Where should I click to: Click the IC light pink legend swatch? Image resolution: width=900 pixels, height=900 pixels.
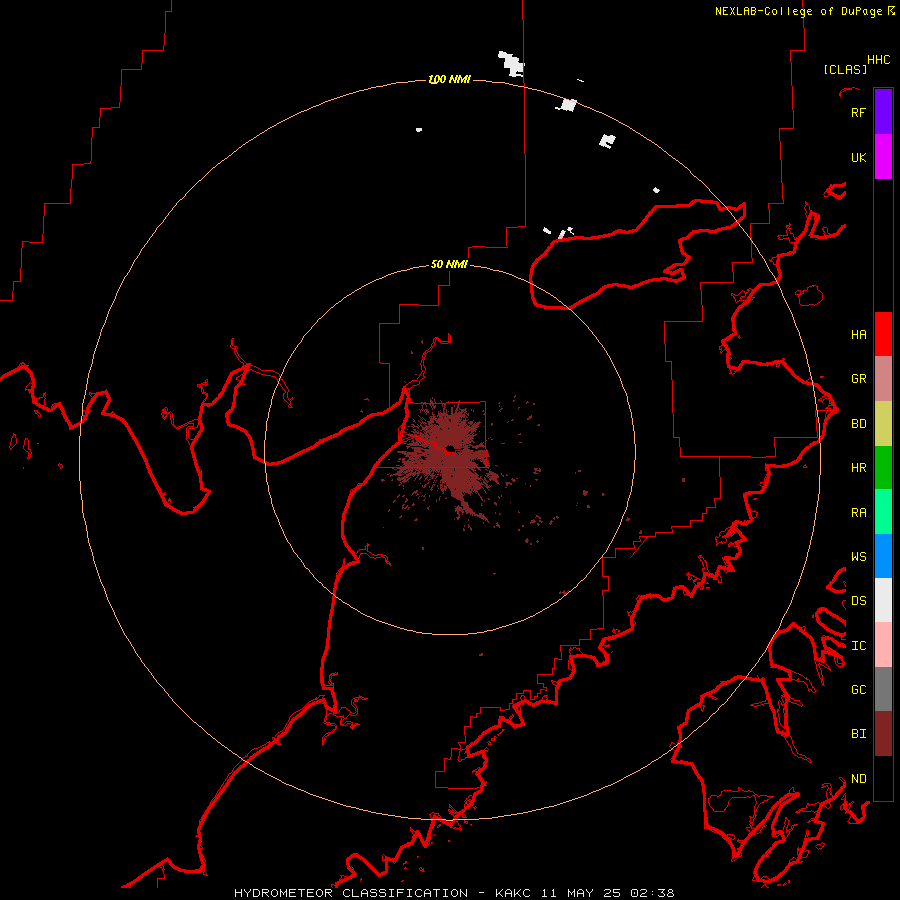(883, 645)
